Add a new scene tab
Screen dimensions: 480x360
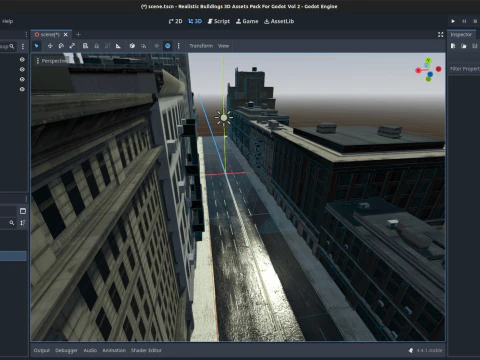point(78,34)
